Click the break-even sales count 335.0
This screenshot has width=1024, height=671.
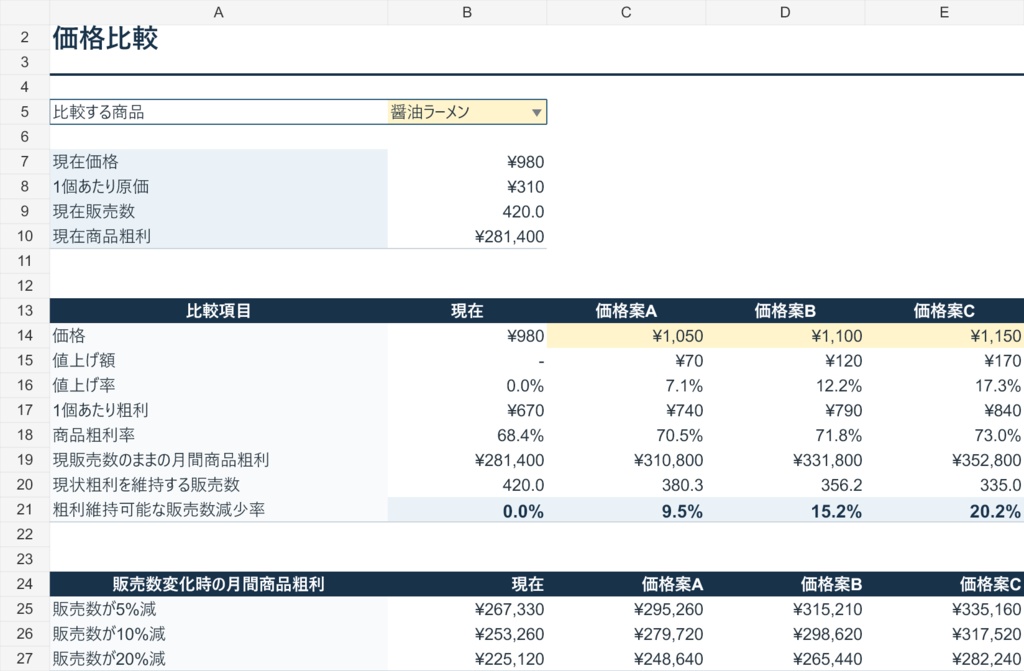944,484
